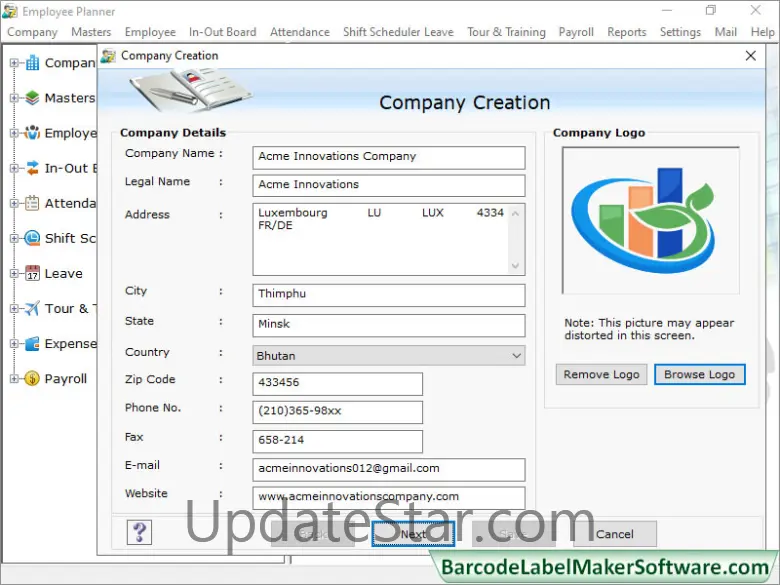Viewport: 780px width, 585px height.
Task: Click the Company buildings icon in sidebar
Action: point(32,63)
